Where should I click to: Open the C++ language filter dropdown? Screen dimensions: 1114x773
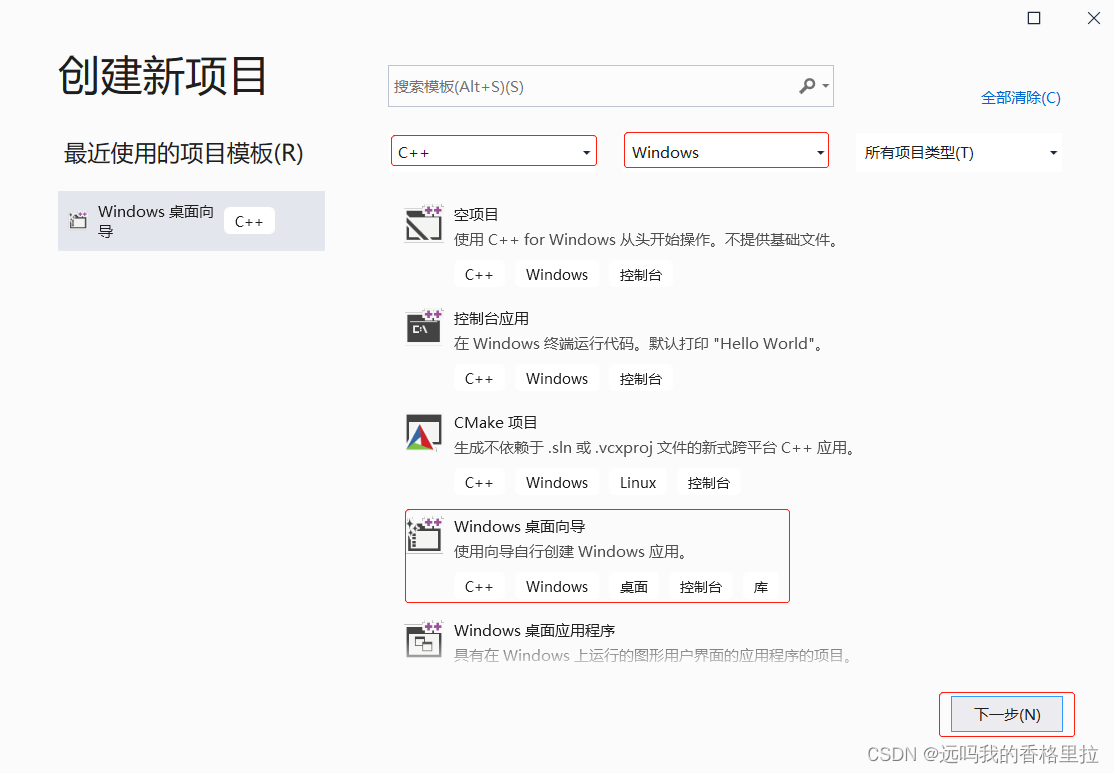click(x=494, y=152)
